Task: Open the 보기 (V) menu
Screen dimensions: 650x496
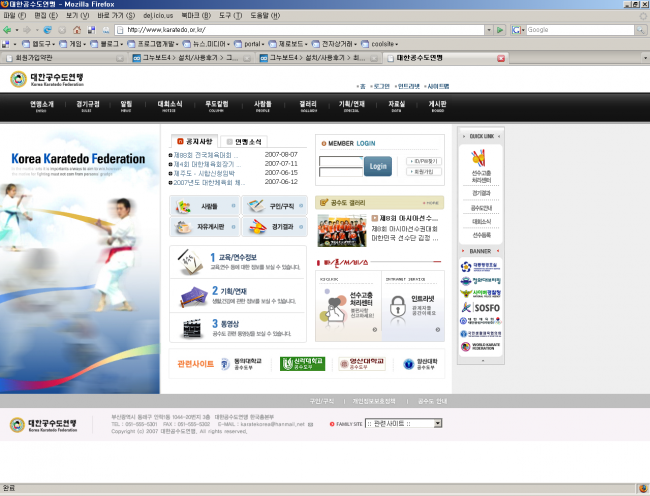Action: [x=78, y=15]
